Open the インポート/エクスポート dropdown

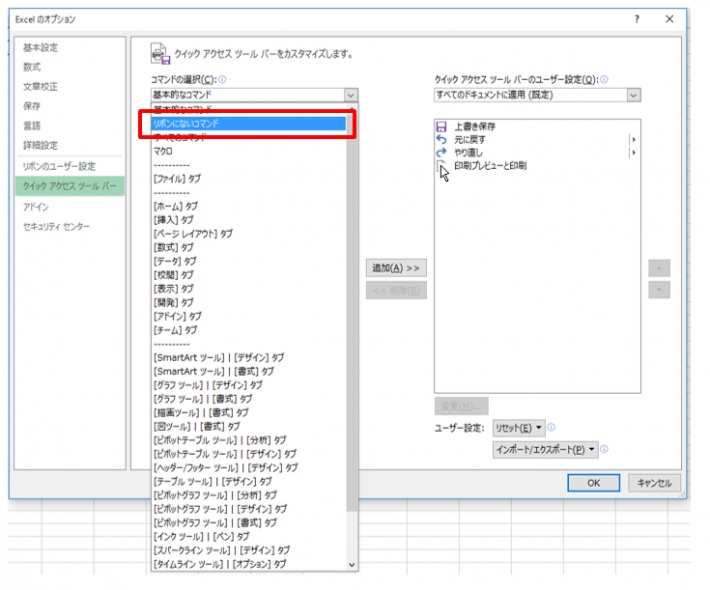coord(545,450)
